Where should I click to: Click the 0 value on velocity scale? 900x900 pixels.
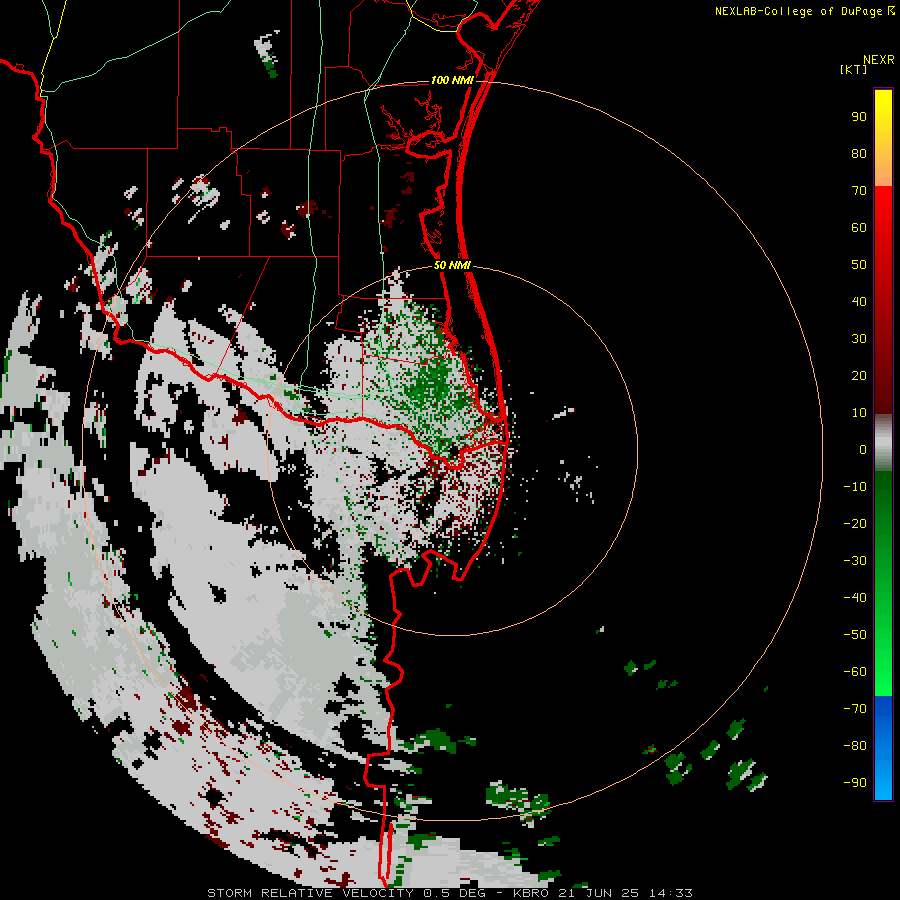click(863, 450)
